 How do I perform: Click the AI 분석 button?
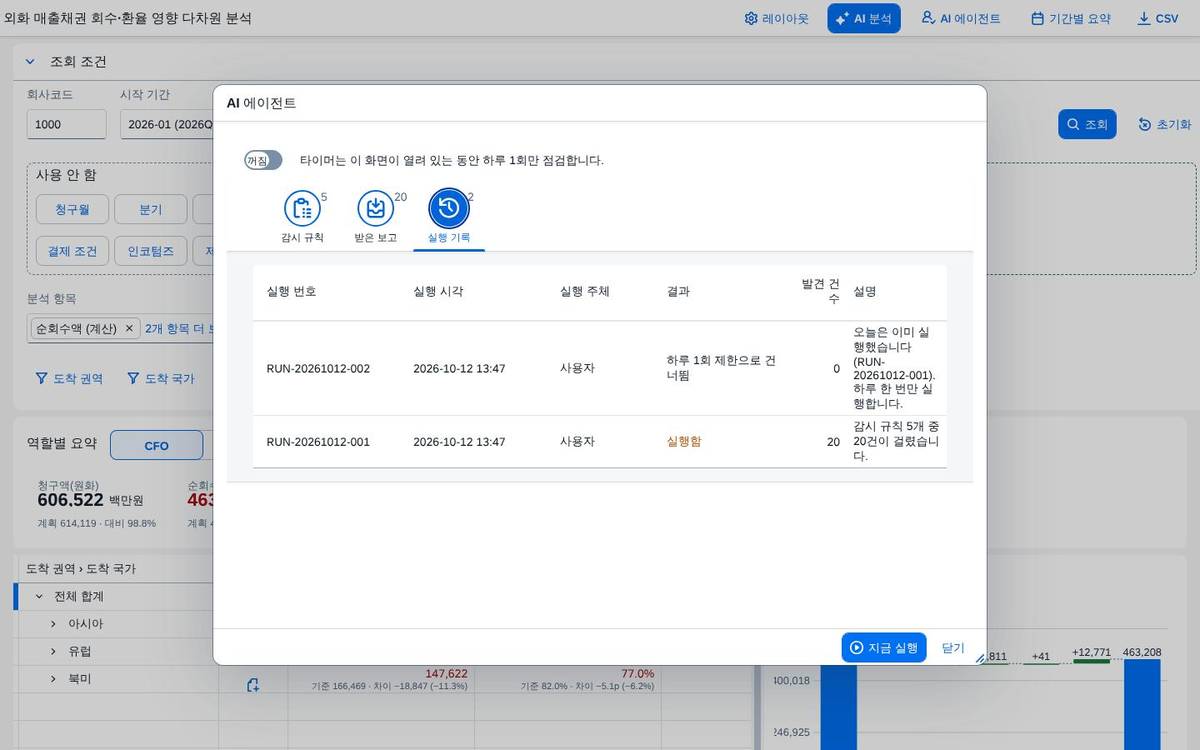click(x=864, y=18)
